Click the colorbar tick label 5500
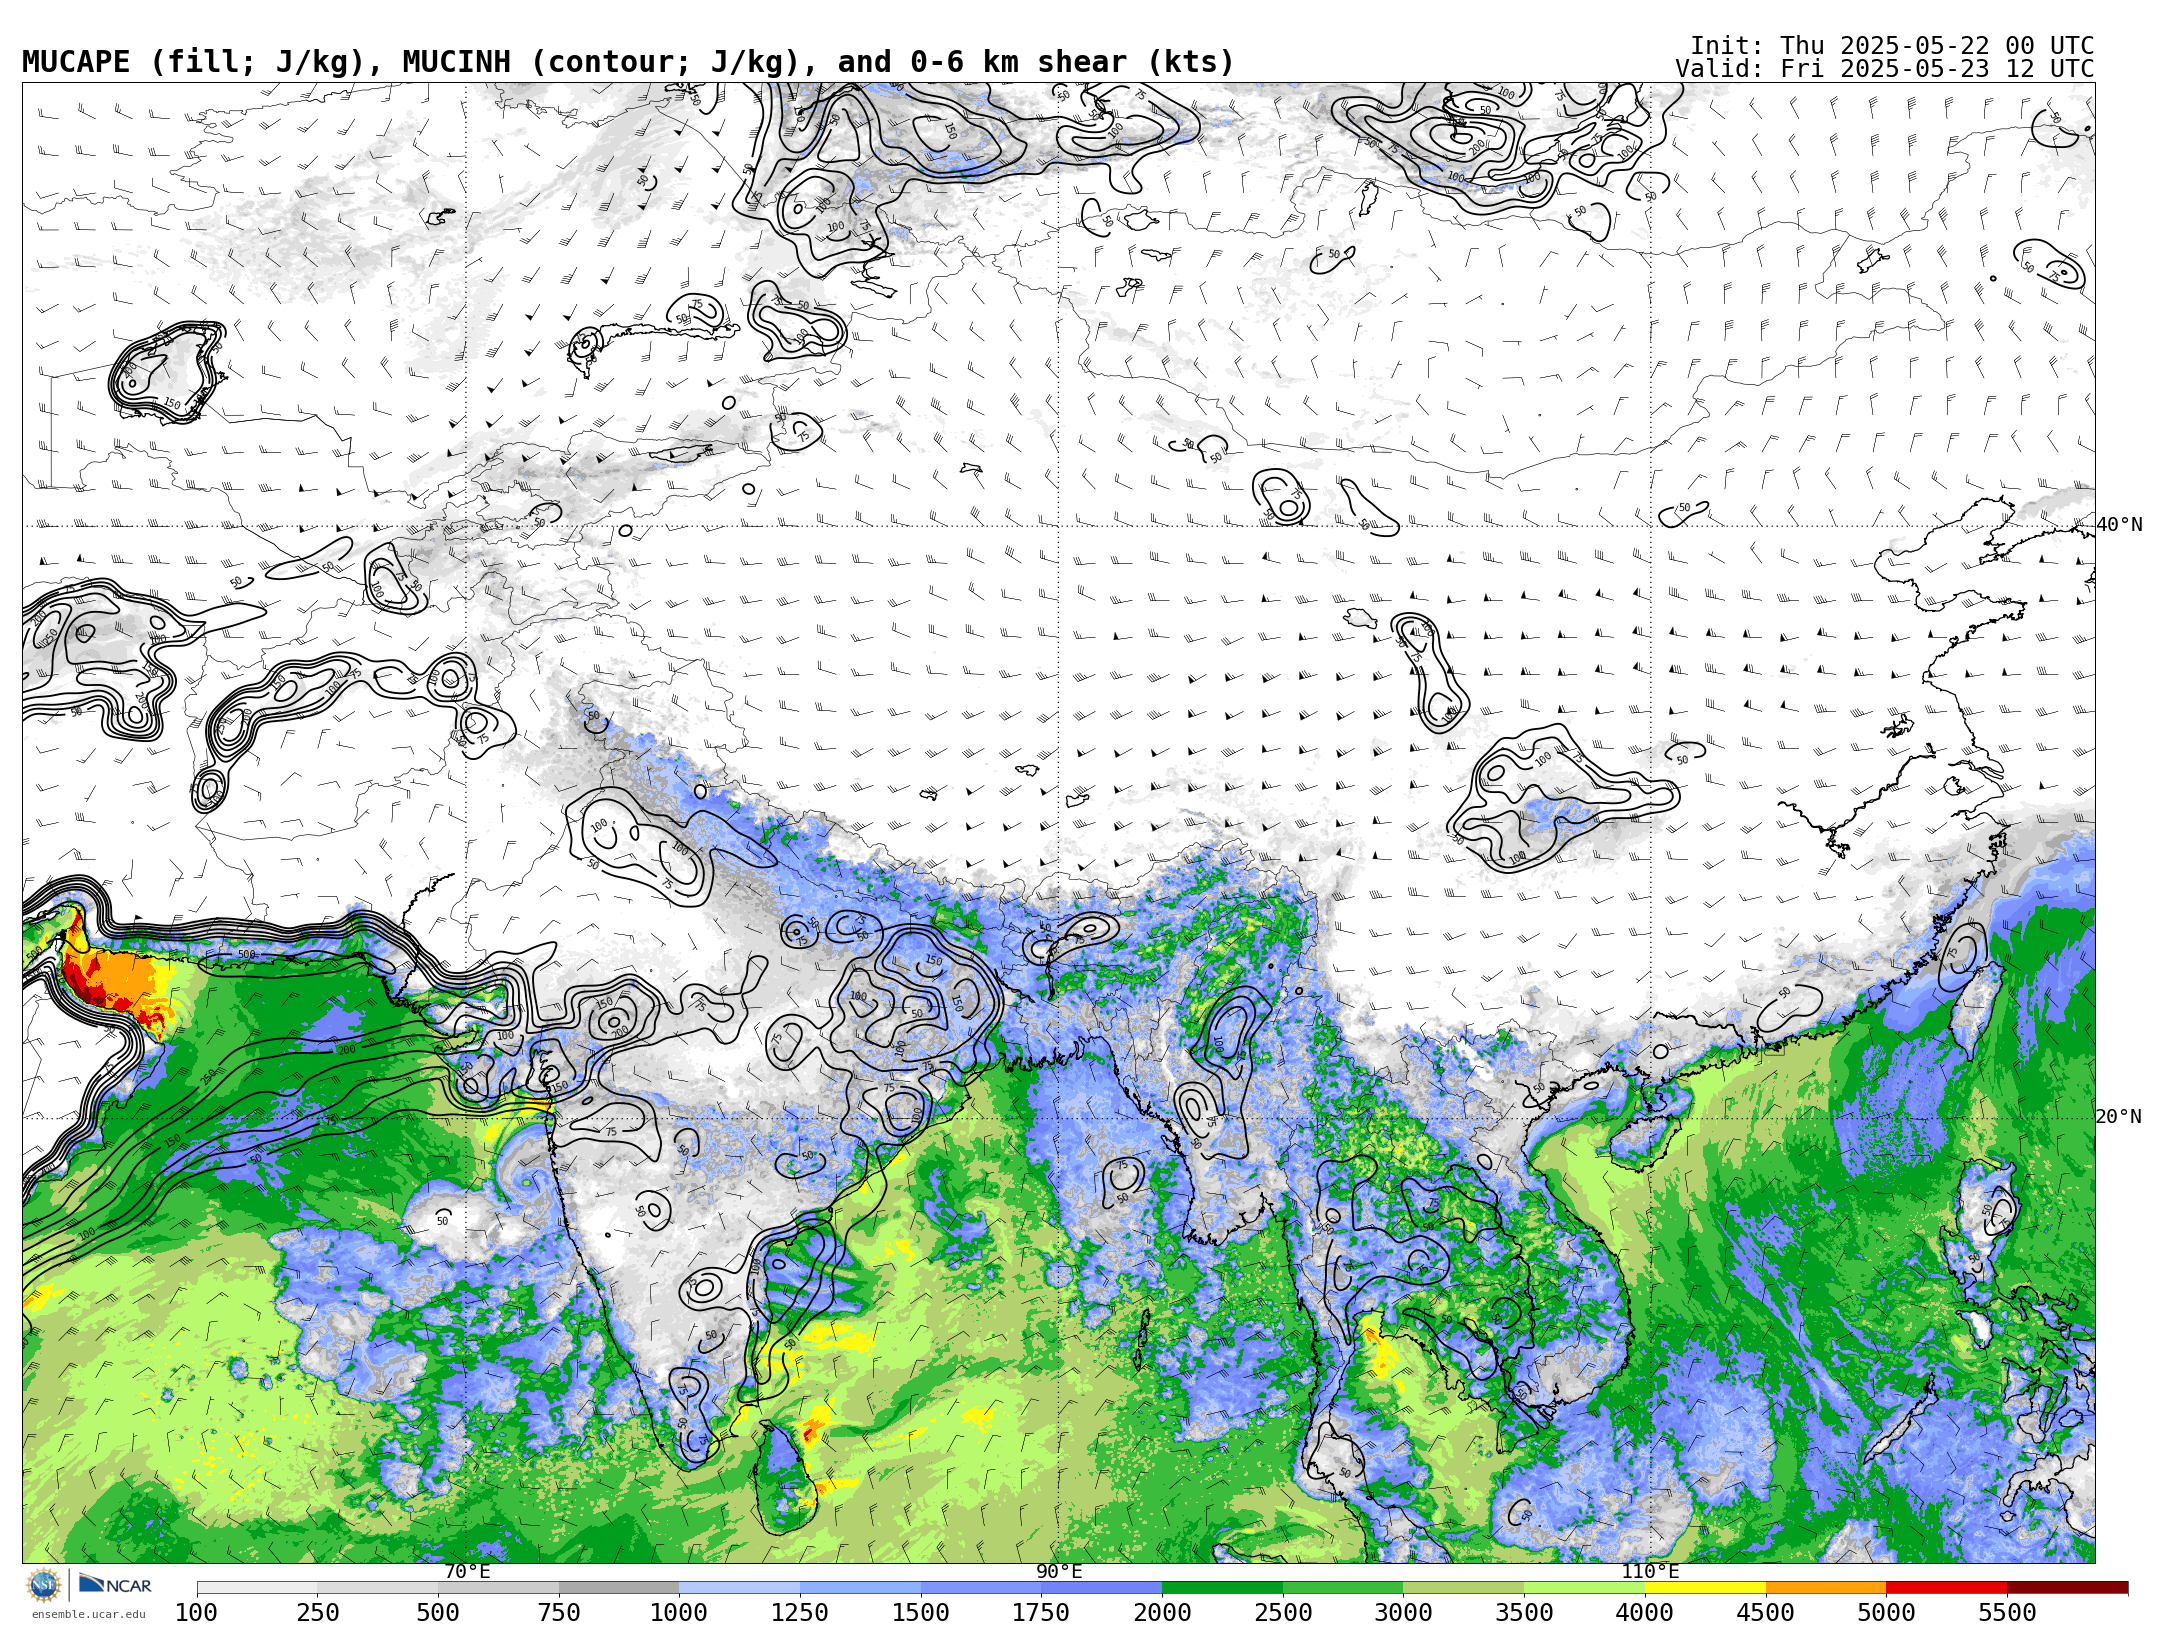 pyautogui.click(x=2007, y=1612)
